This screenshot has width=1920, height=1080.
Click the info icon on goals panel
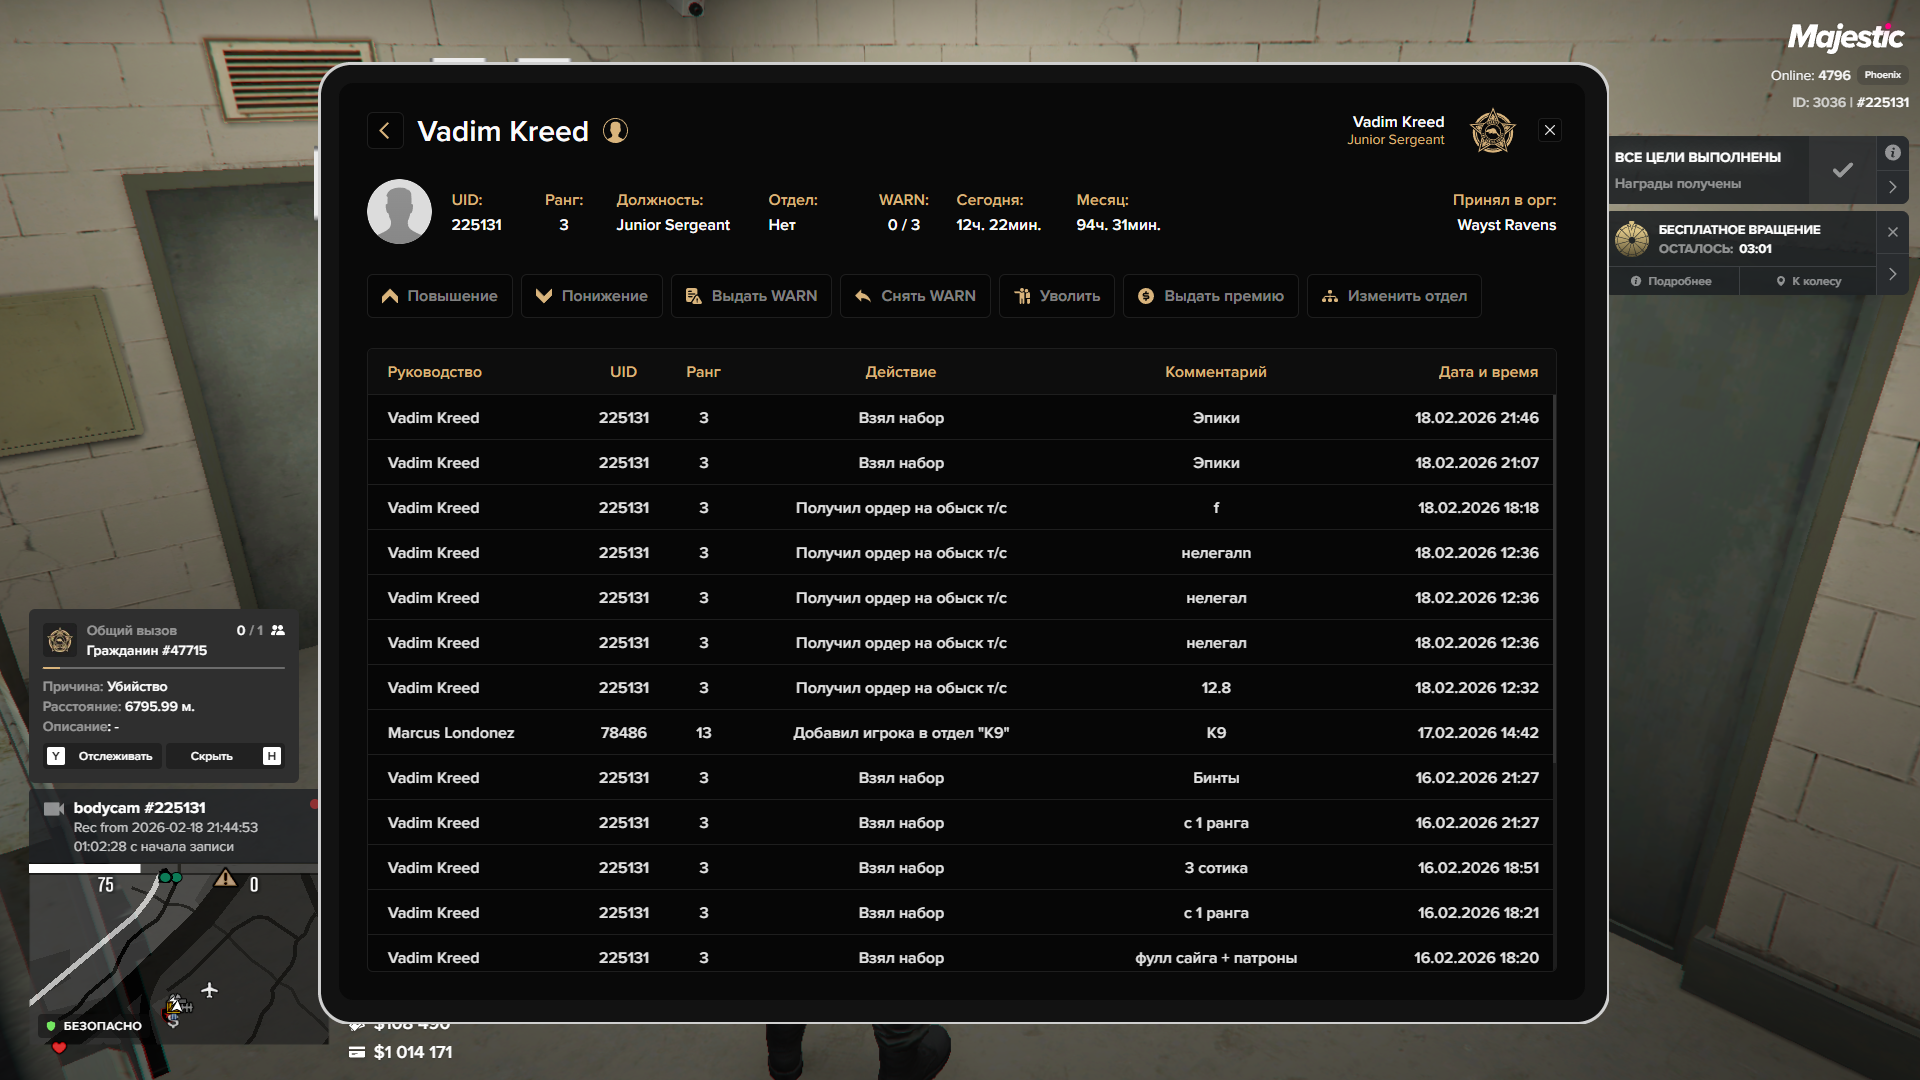(1892, 153)
